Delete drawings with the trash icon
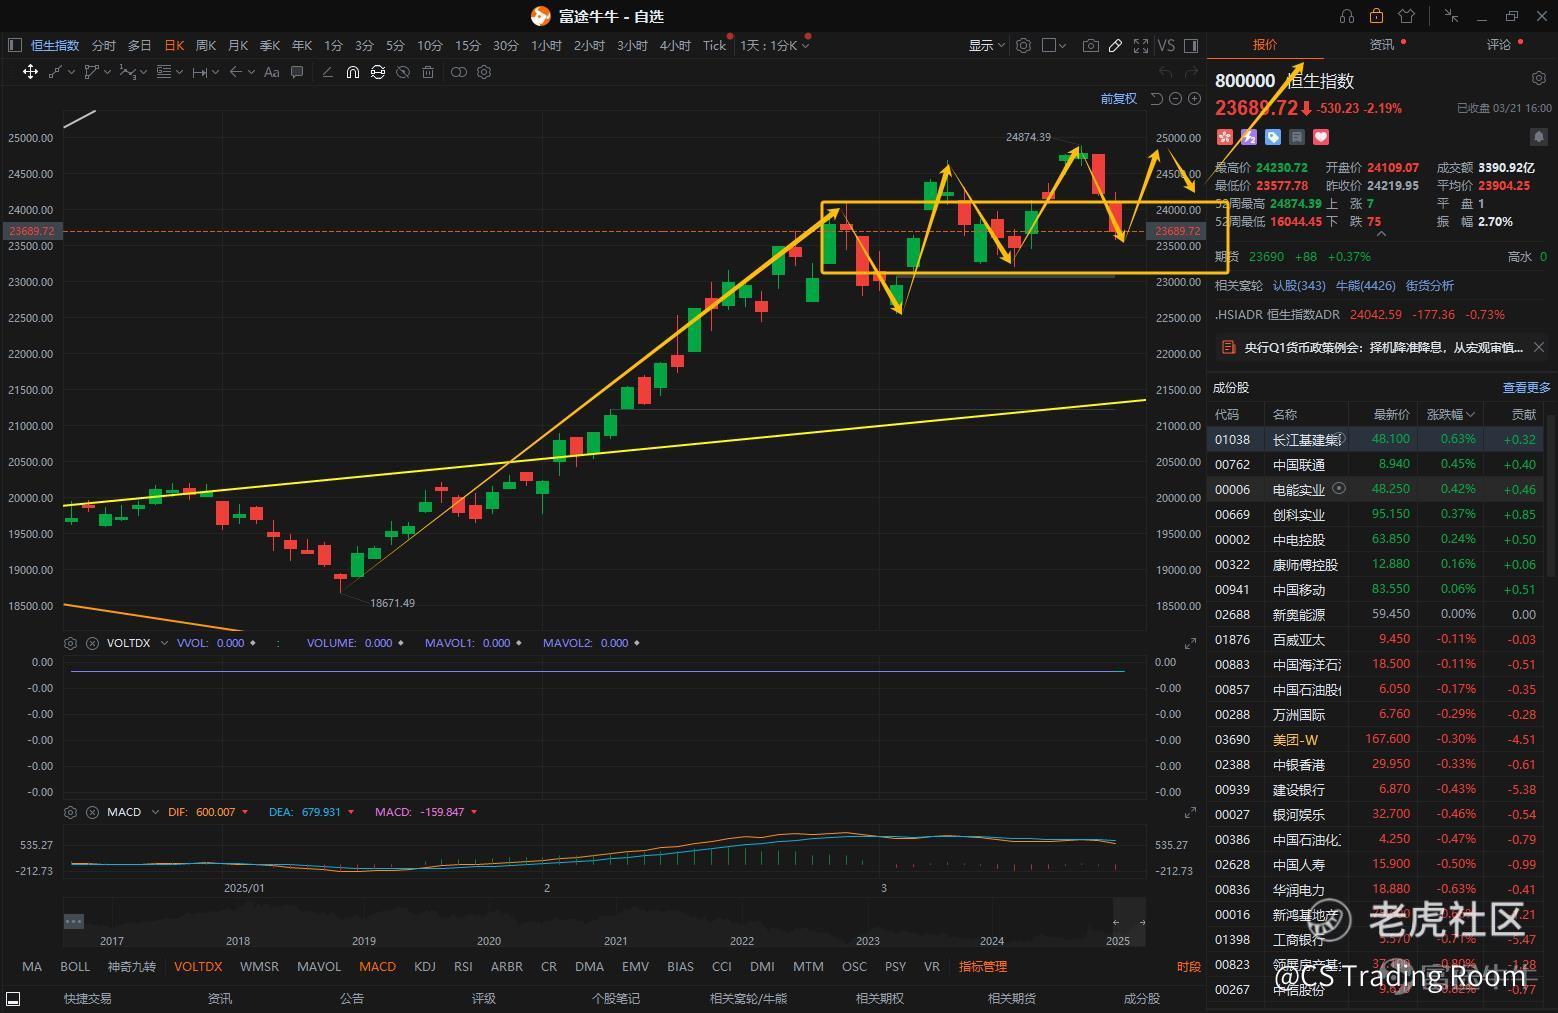 (428, 72)
